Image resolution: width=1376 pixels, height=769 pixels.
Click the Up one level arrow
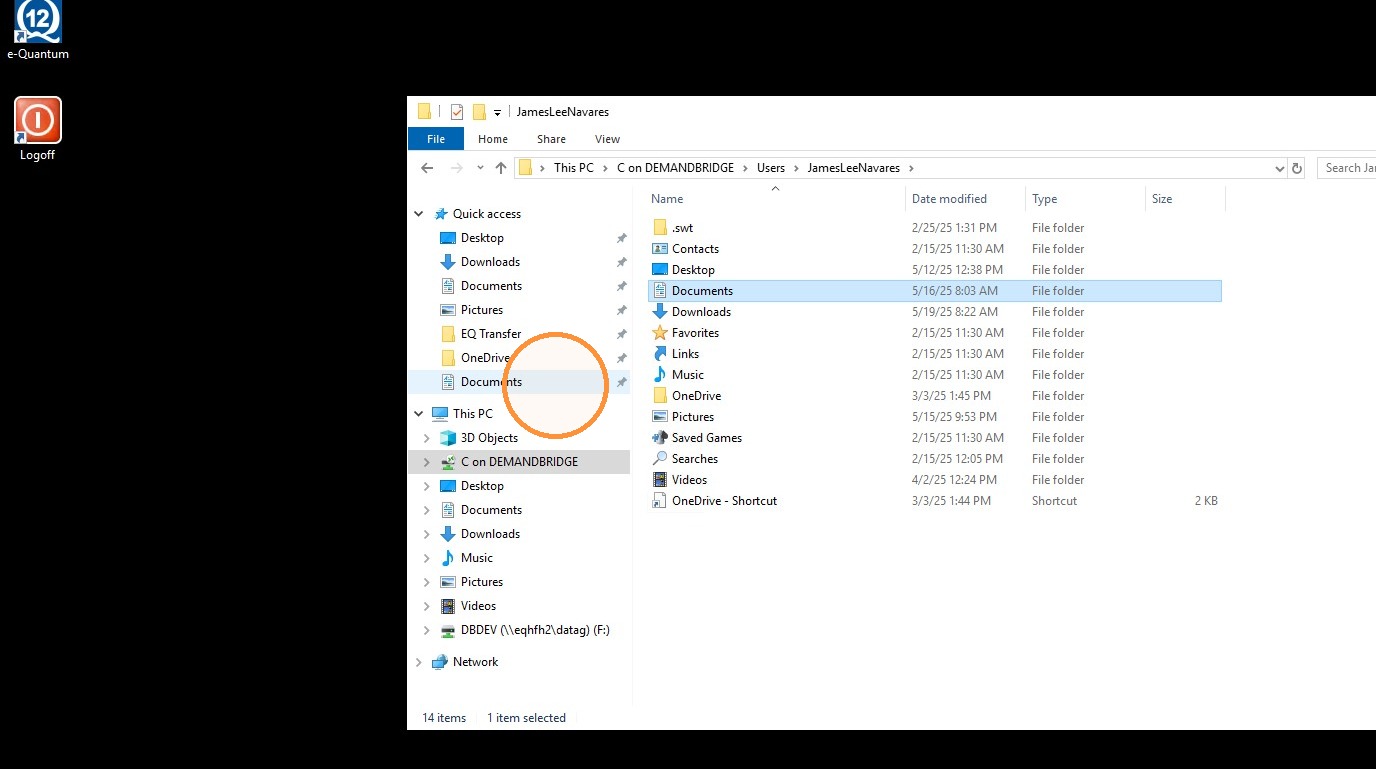coord(501,168)
